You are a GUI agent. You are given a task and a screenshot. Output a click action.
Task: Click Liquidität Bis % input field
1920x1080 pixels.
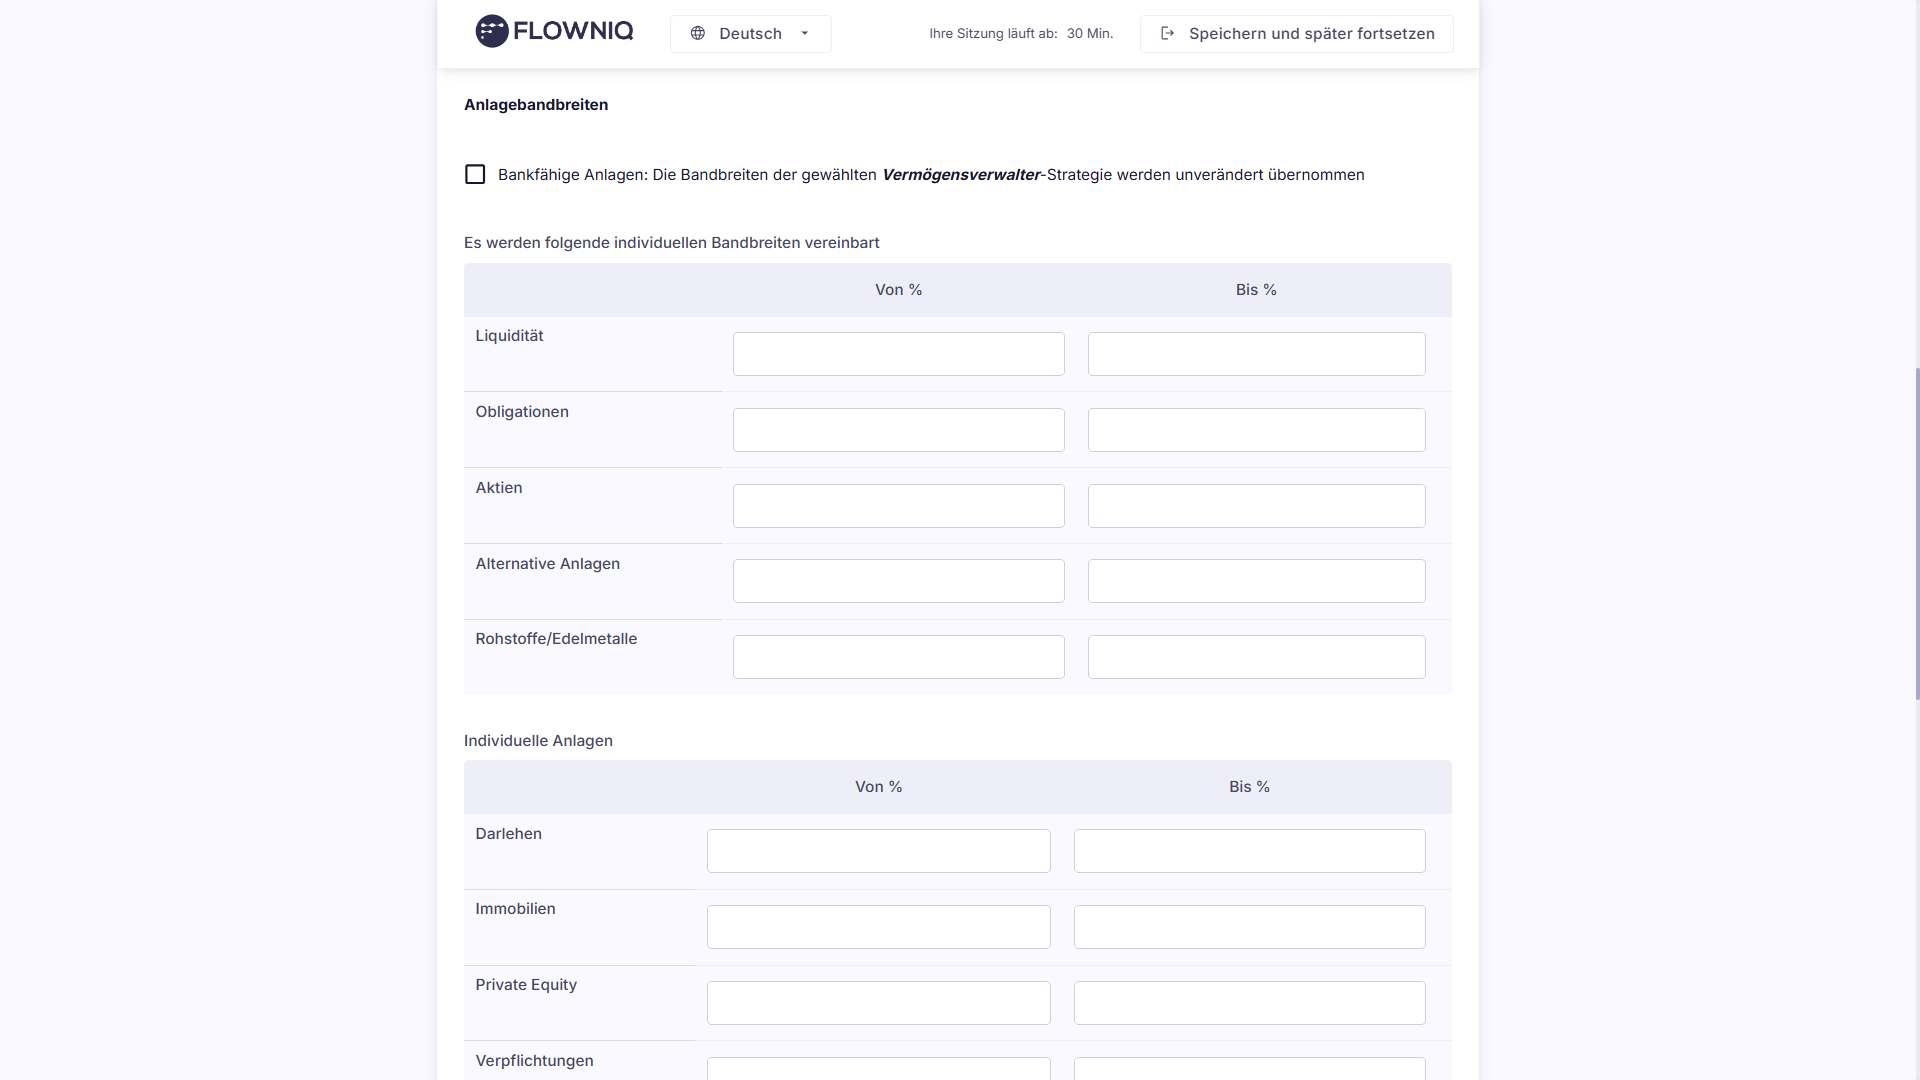coord(1256,354)
